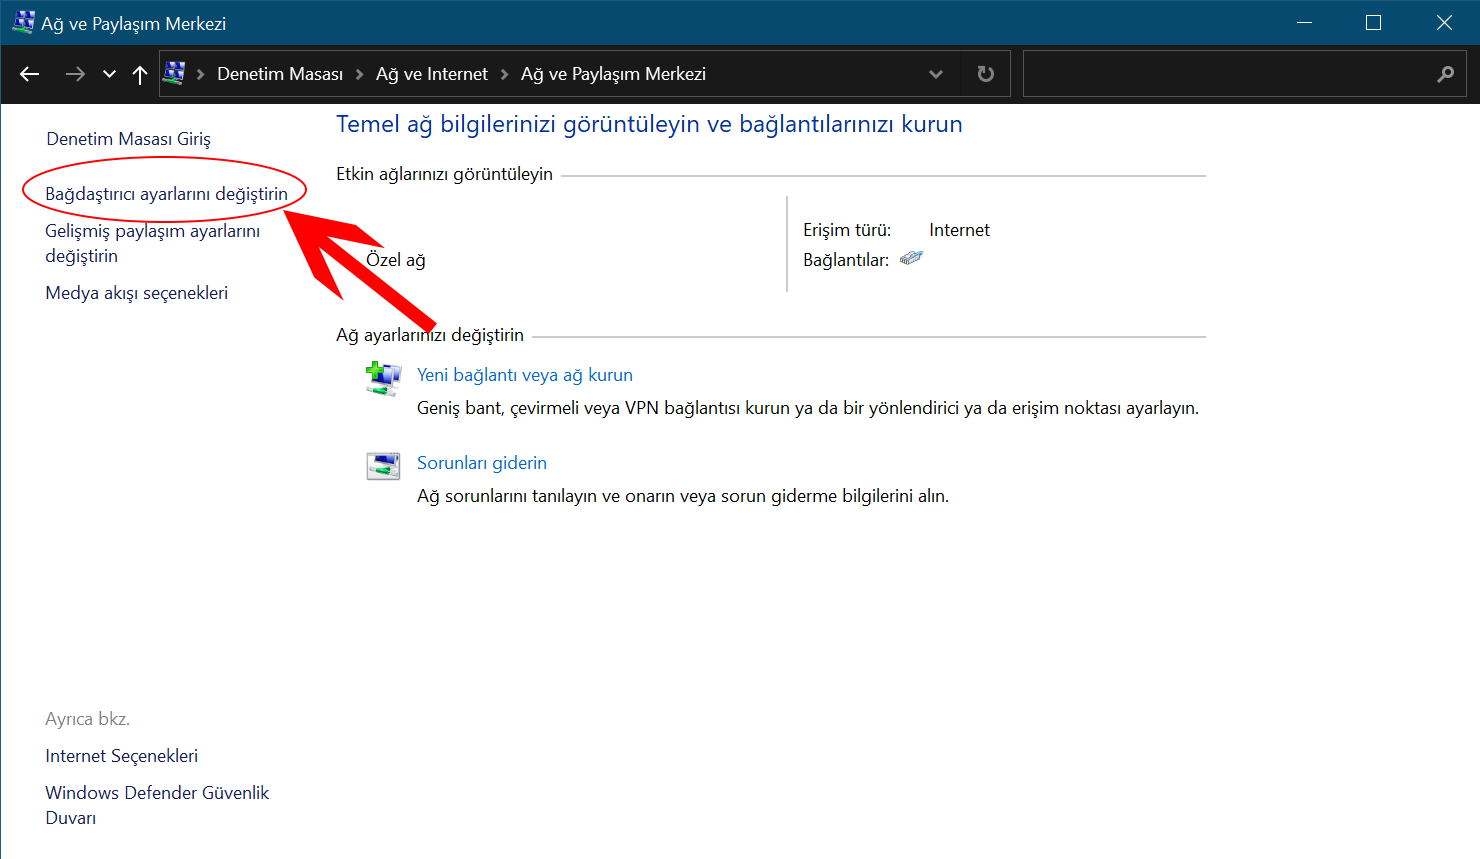1480x859 pixels.
Task: Open the address bar dropdown arrow
Action: [935, 73]
